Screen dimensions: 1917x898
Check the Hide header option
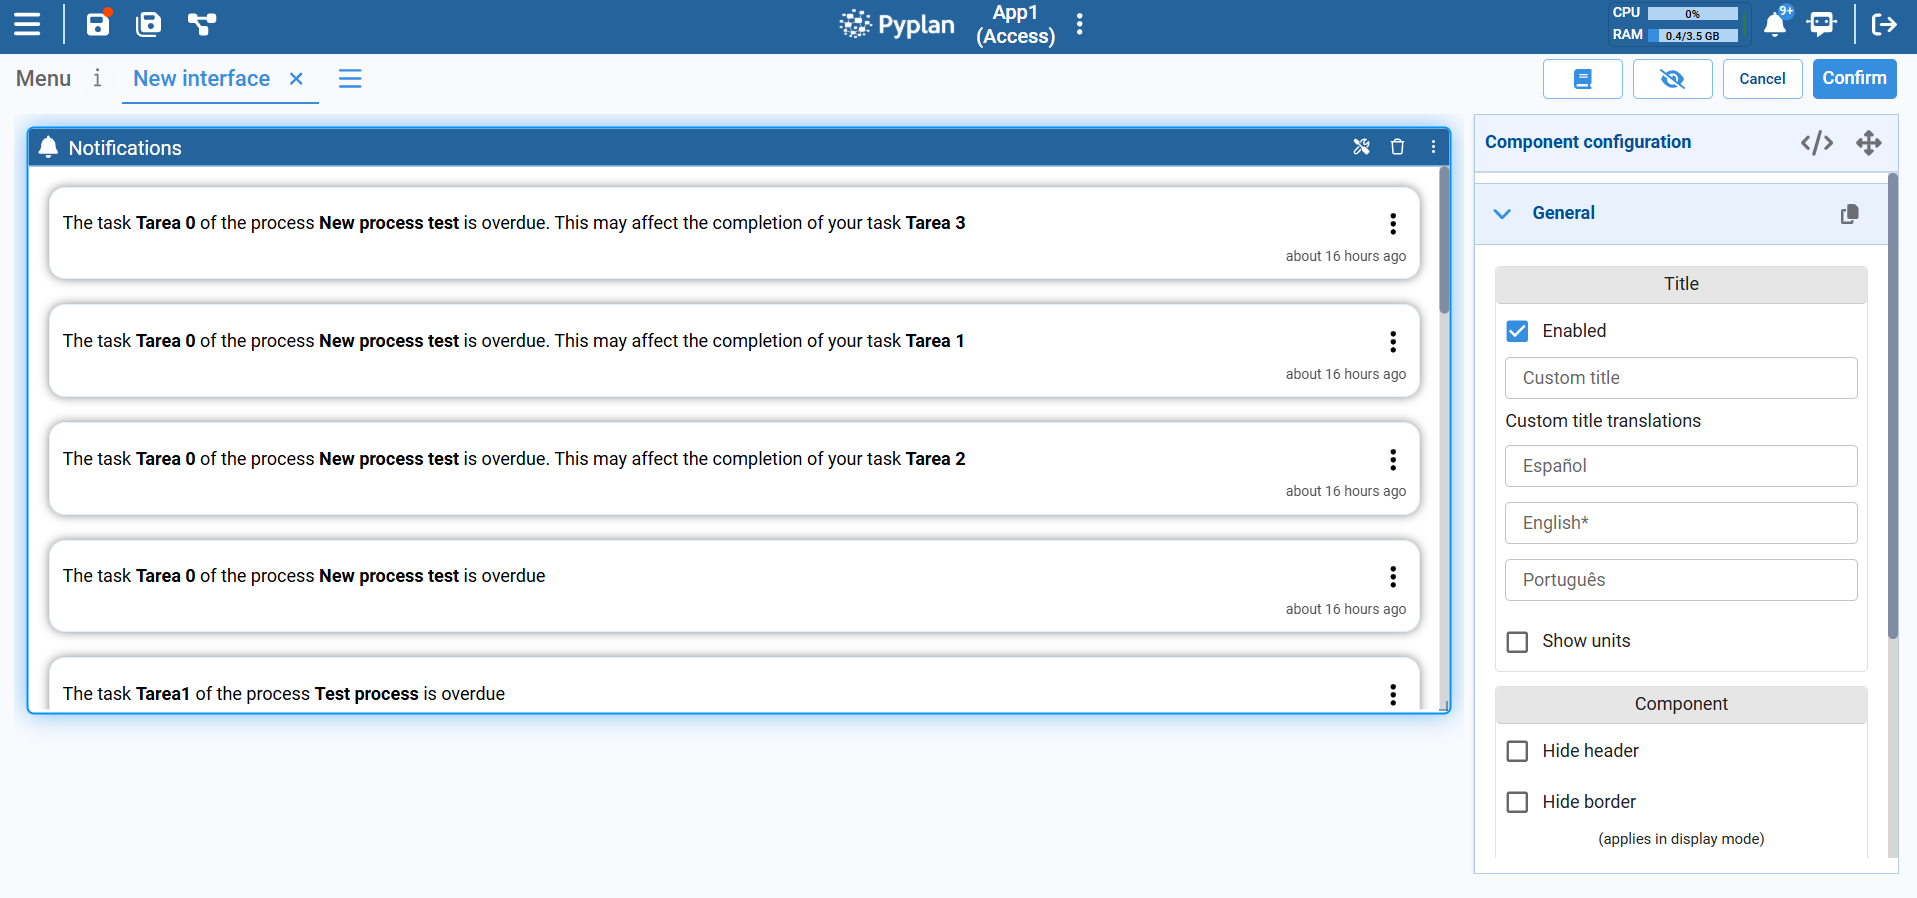(1517, 751)
